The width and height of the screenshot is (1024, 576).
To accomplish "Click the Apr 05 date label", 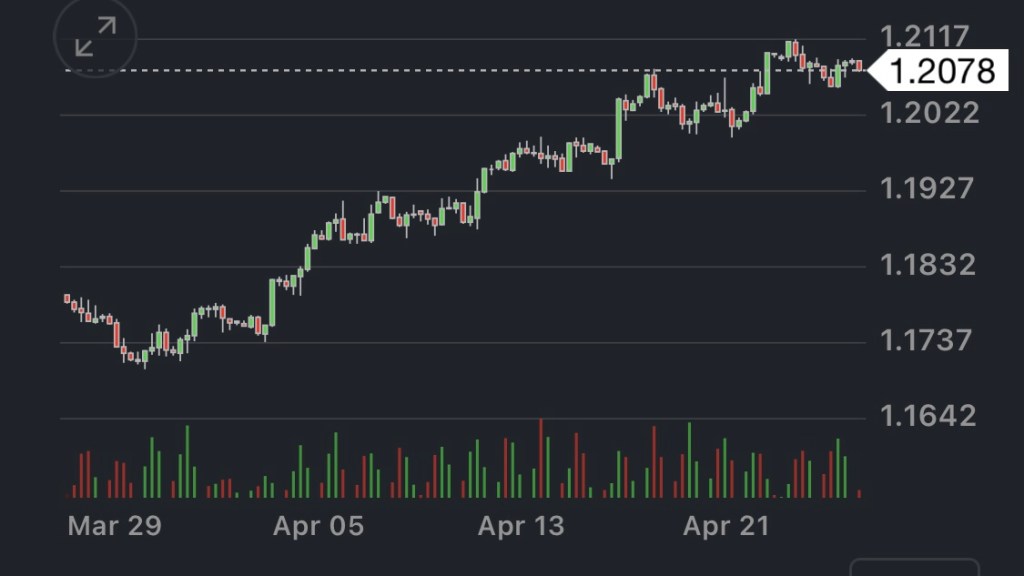I will point(318,526).
